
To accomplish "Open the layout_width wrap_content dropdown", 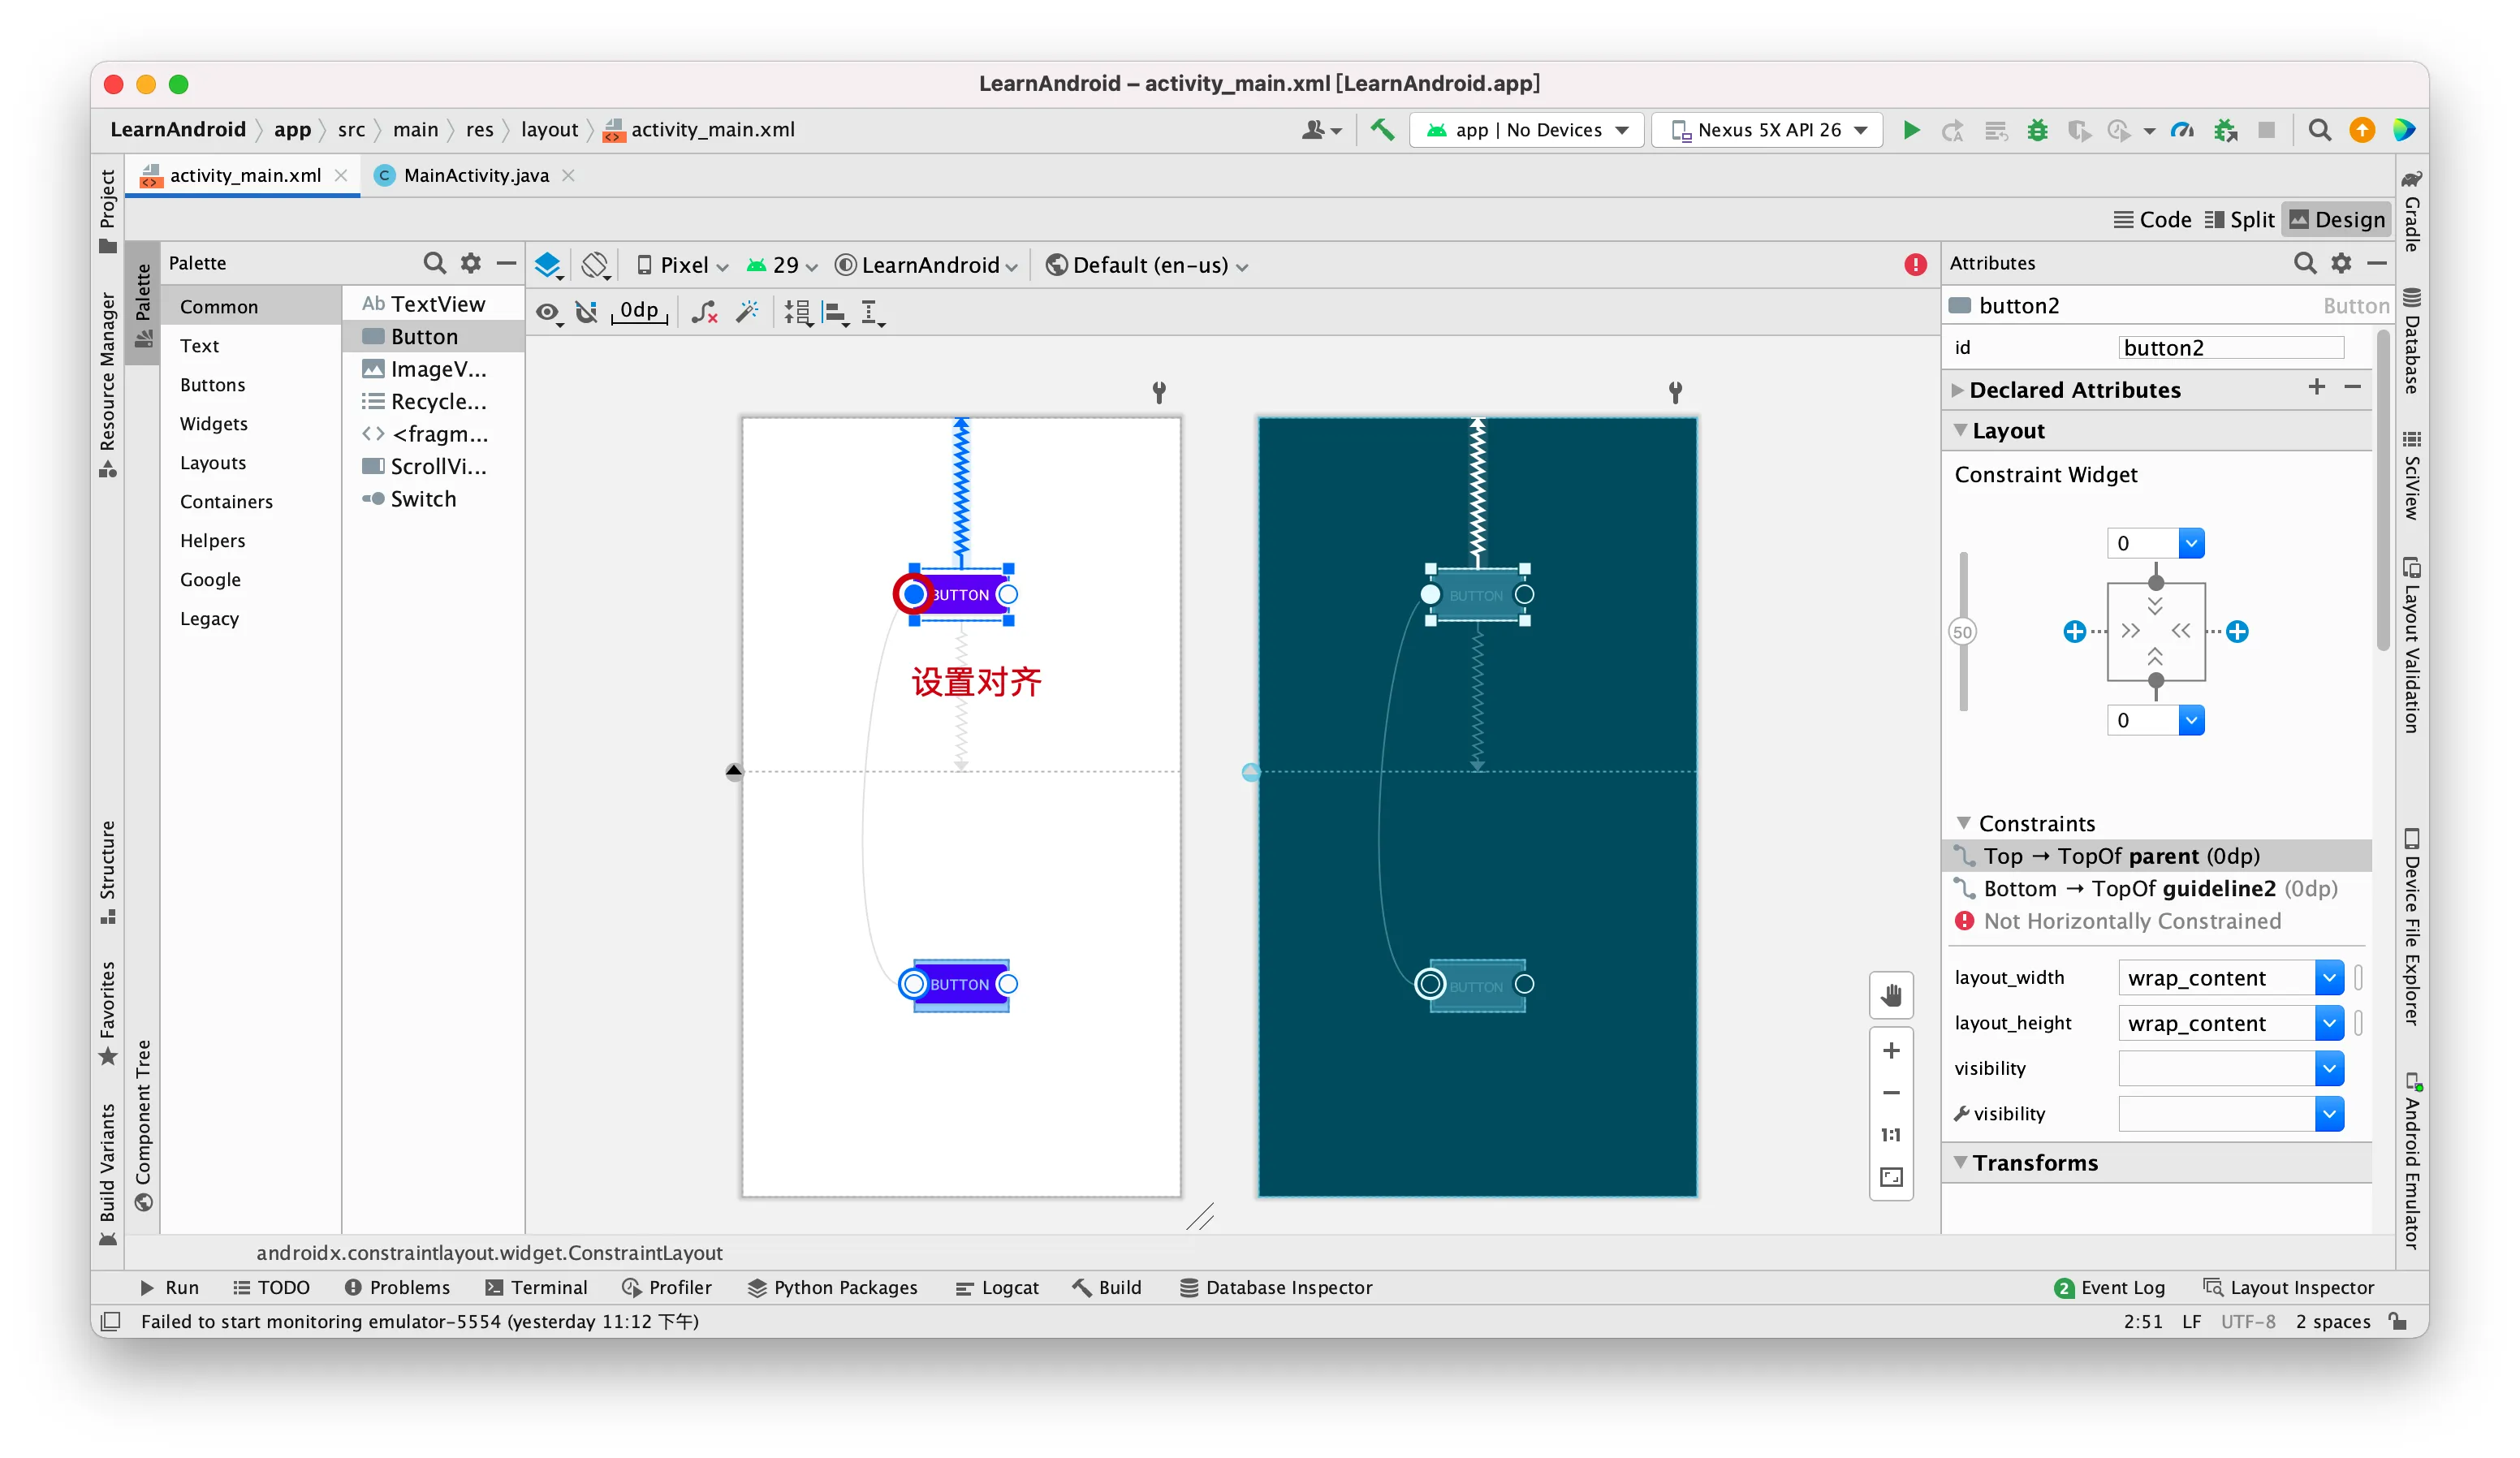I will 2328,977.
